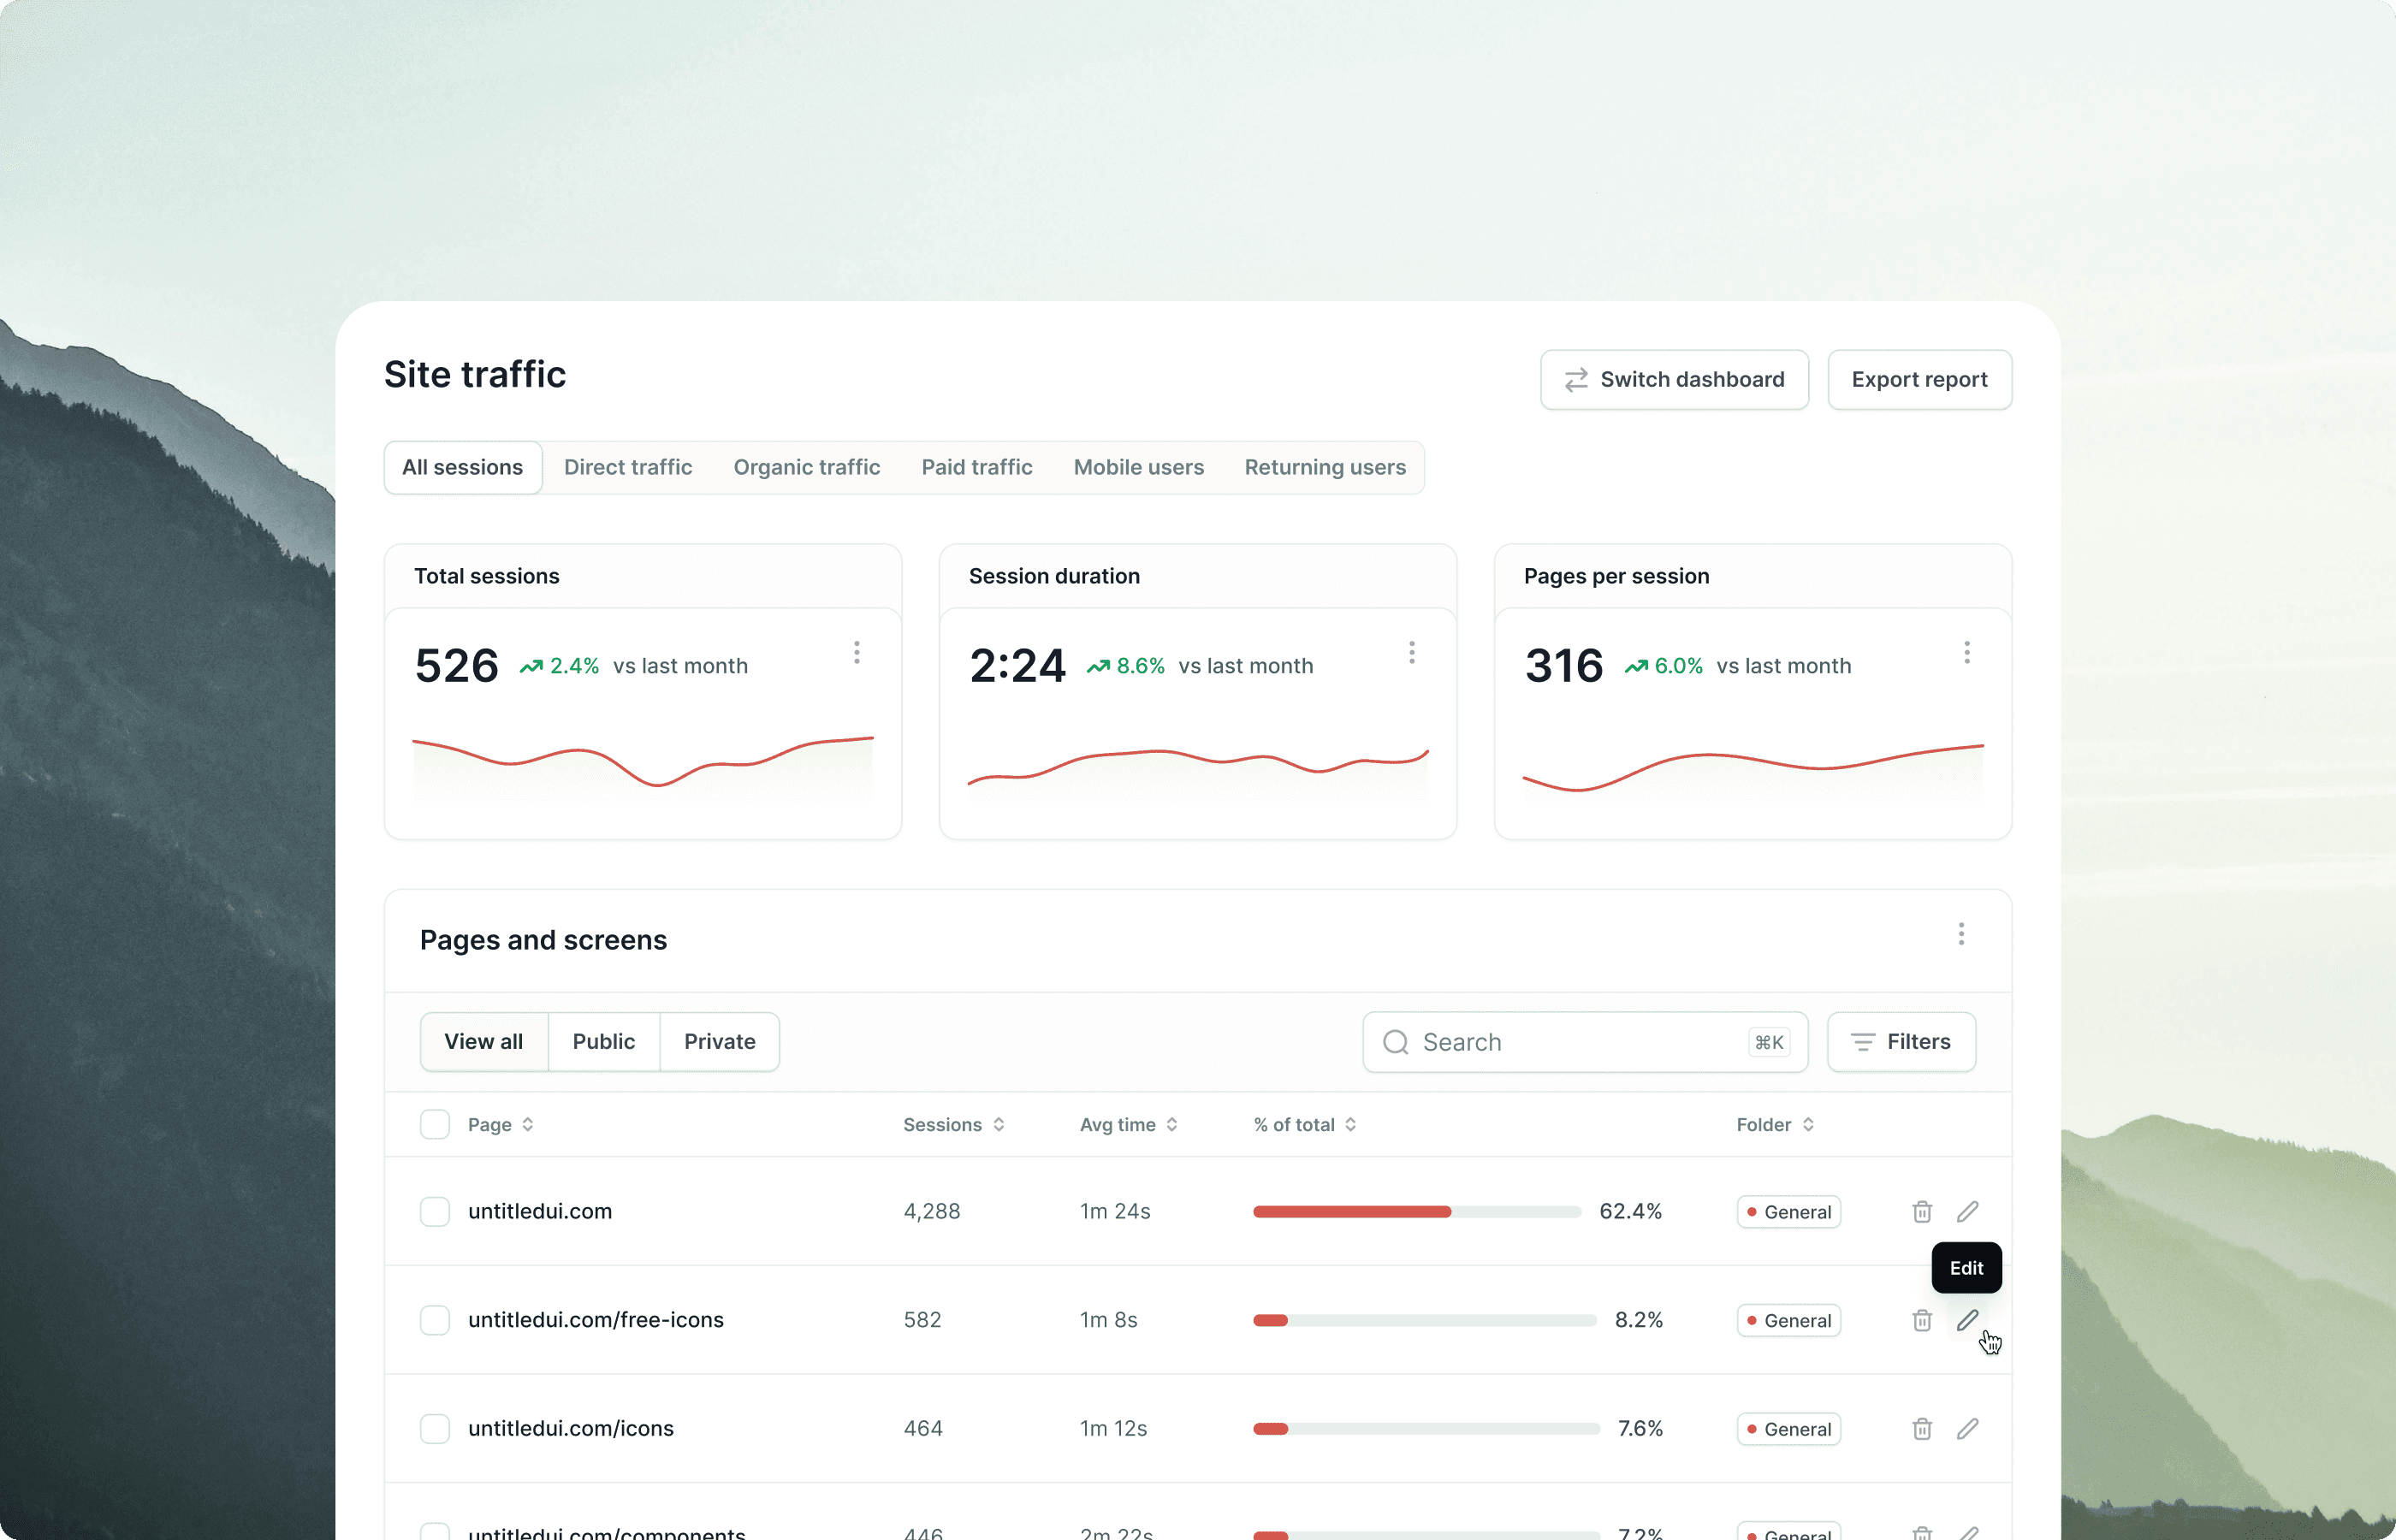The width and height of the screenshot is (2396, 1540).
Task: Select the untitledui.com/icons row checkbox
Action: tap(435, 1428)
